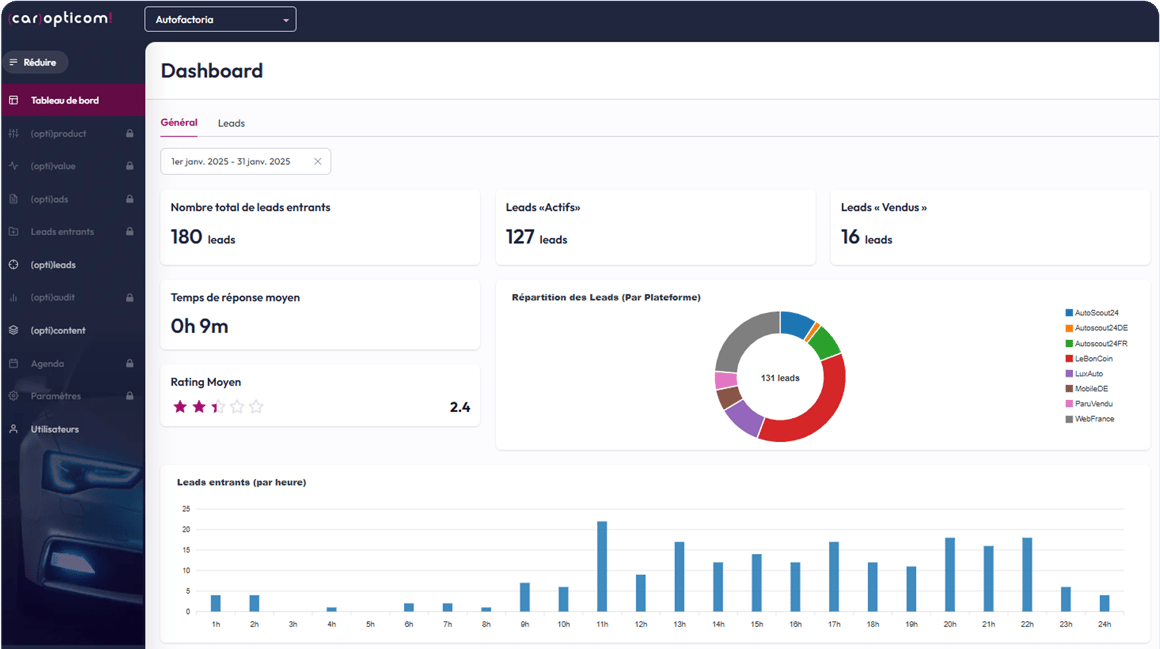Click the 11h bar in hourly chart
The height and width of the screenshot is (649, 1160).
602,566
